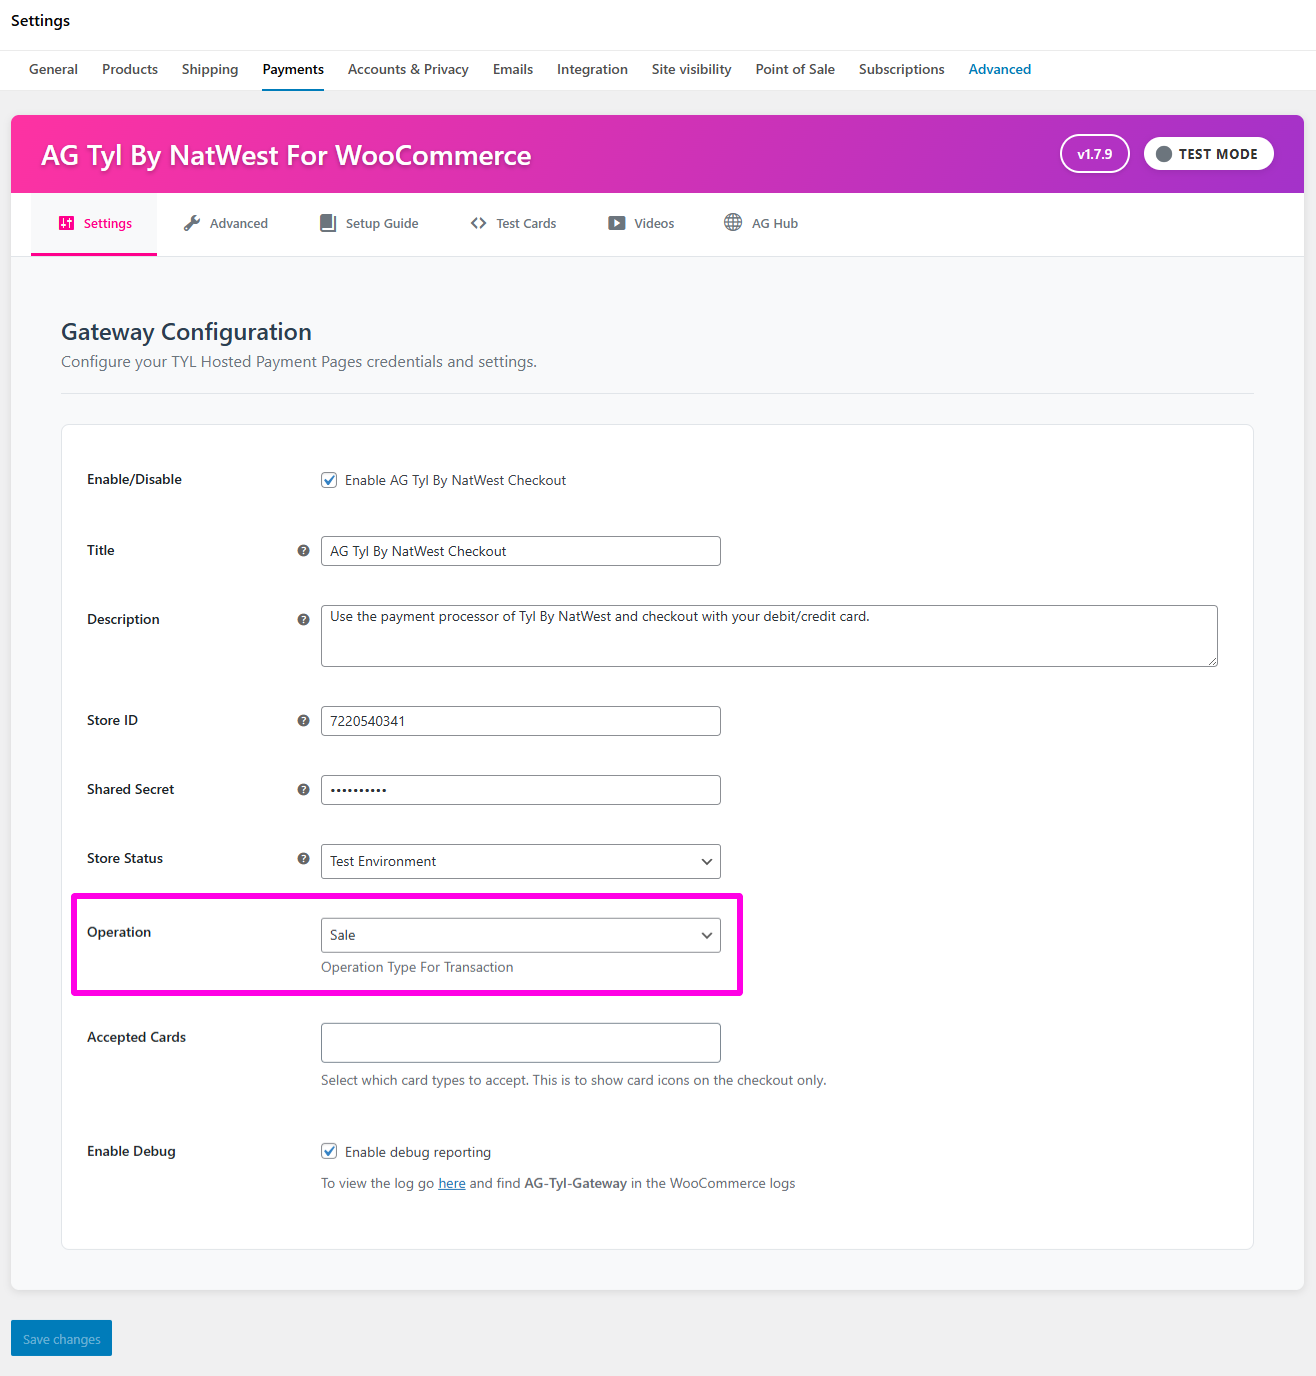This screenshot has height=1376, width=1316.
Task: Open the Setup Guide tab
Action: point(369,223)
